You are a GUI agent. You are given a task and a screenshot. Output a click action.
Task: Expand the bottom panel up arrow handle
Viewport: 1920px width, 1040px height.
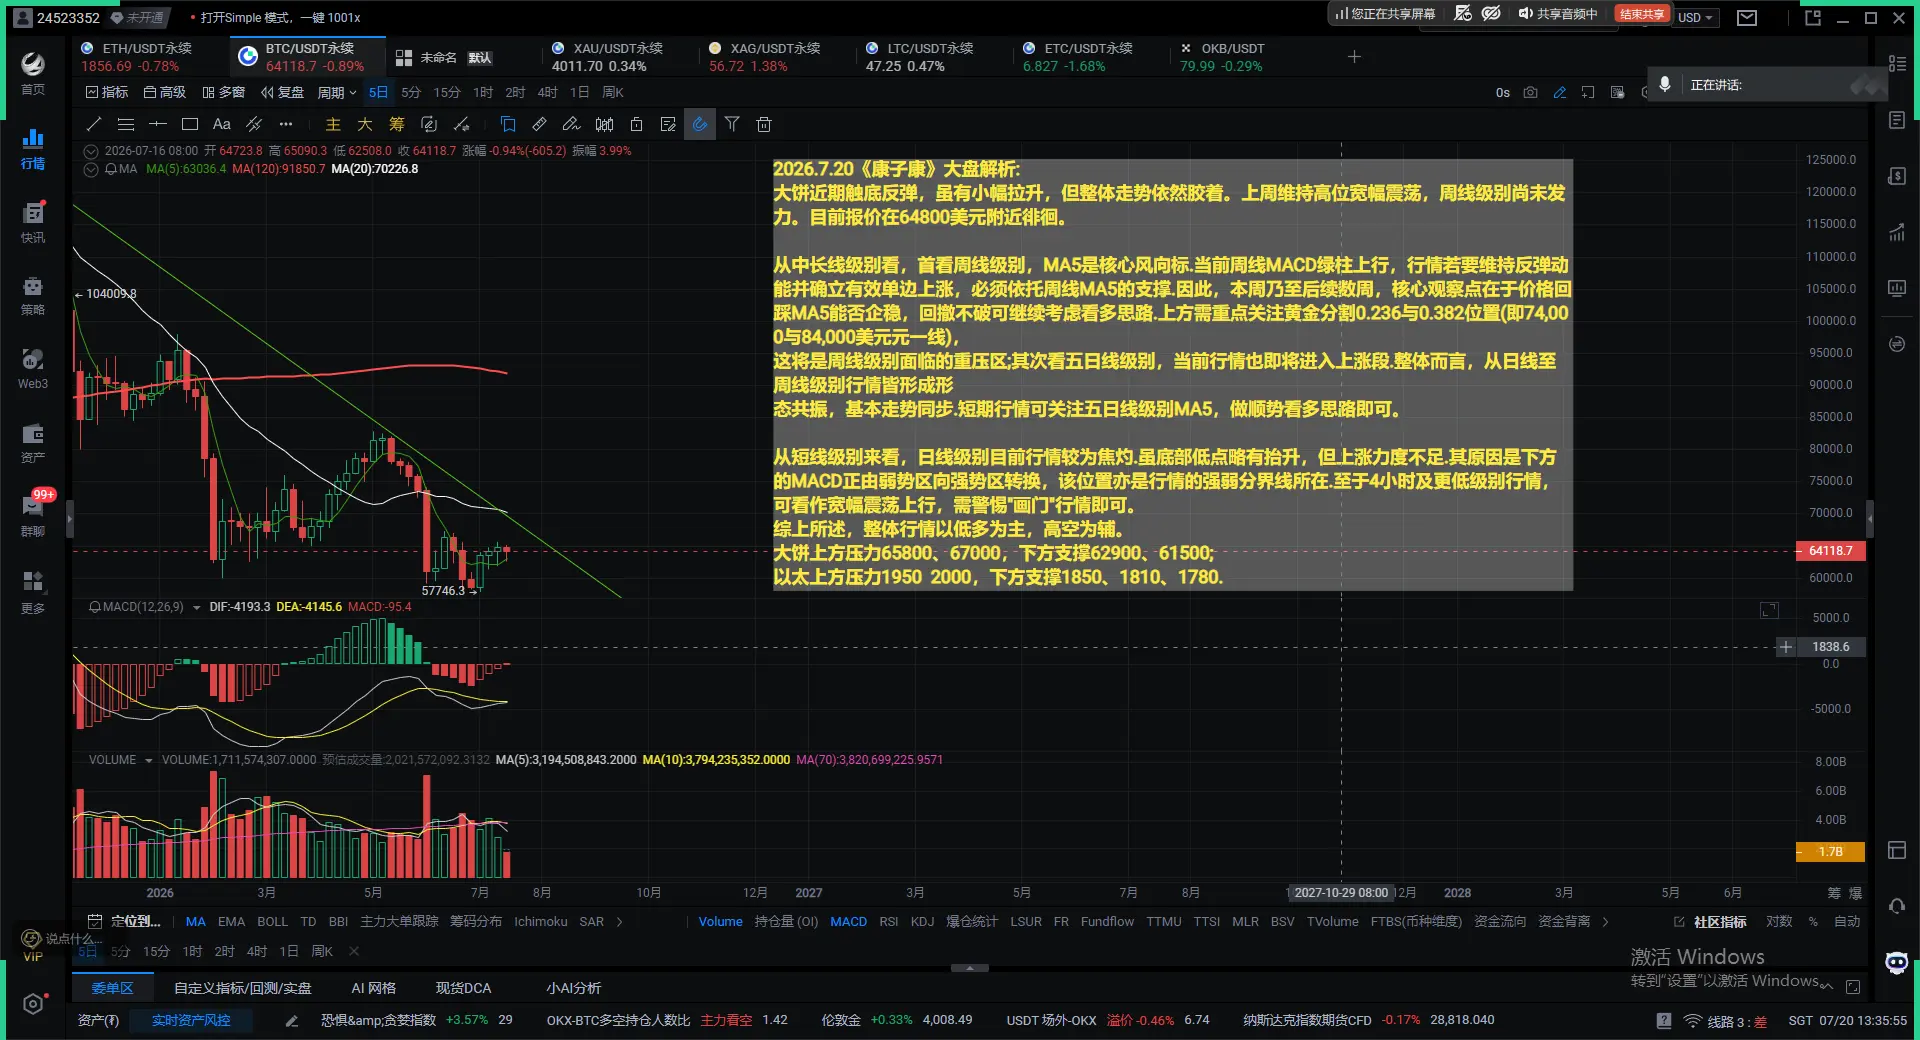coord(969,968)
